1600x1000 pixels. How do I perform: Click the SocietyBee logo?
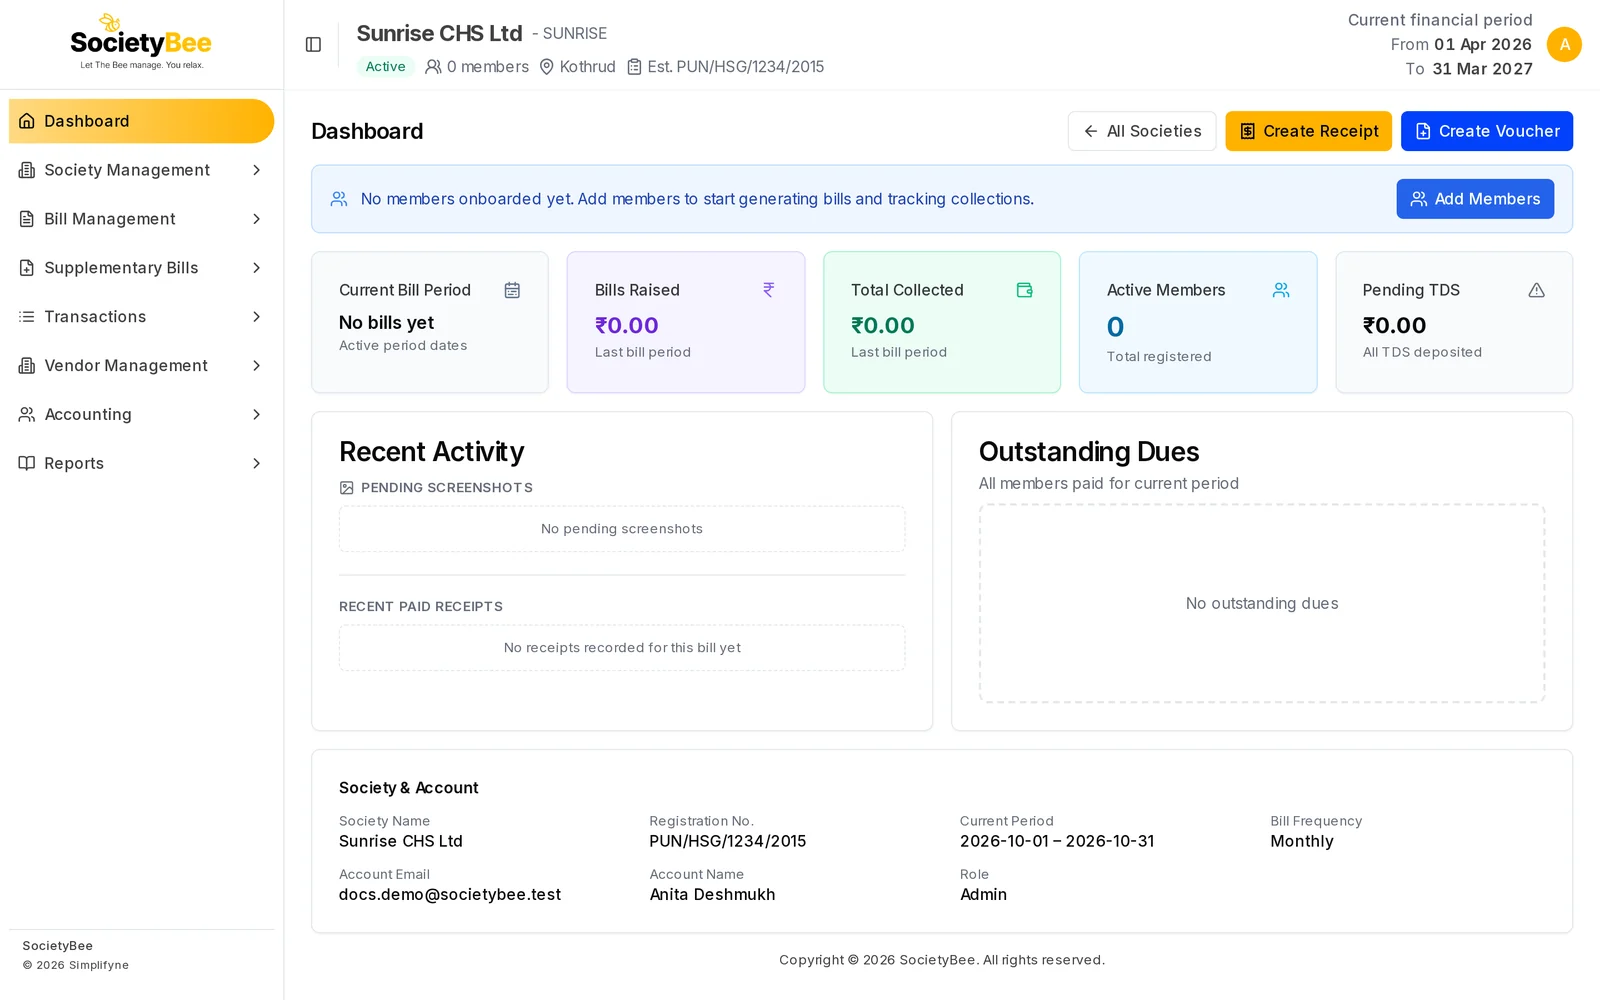tap(141, 42)
